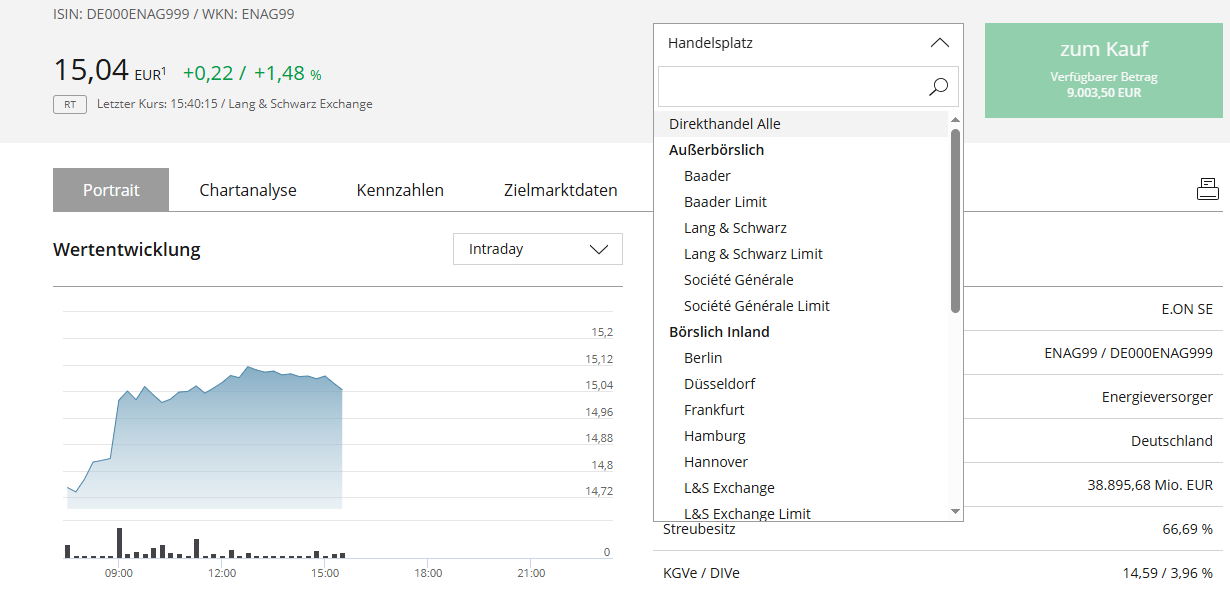Click inside the Handelsplatz search field
This screenshot has width=1230, height=589.
click(790, 87)
